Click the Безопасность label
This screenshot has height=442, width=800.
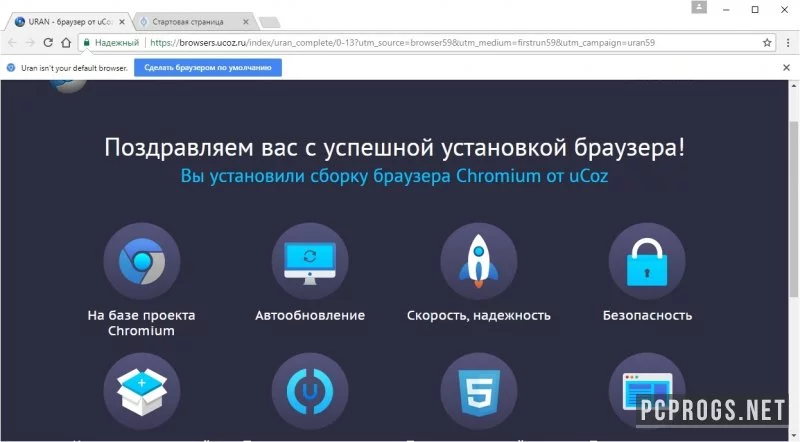coord(647,315)
